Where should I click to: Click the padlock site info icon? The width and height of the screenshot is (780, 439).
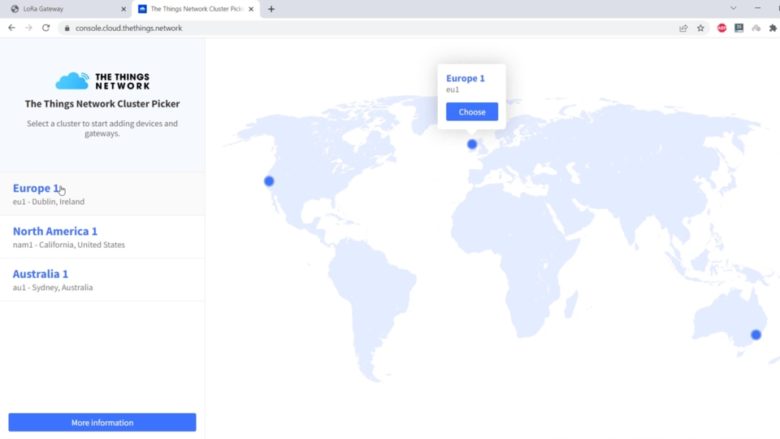67,28
